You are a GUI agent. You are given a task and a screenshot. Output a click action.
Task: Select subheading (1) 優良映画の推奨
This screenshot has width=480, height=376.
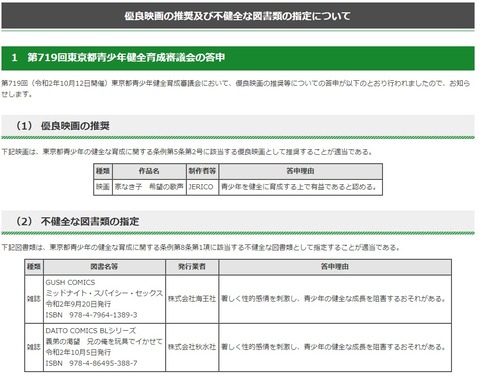click(x=62, y=126)
